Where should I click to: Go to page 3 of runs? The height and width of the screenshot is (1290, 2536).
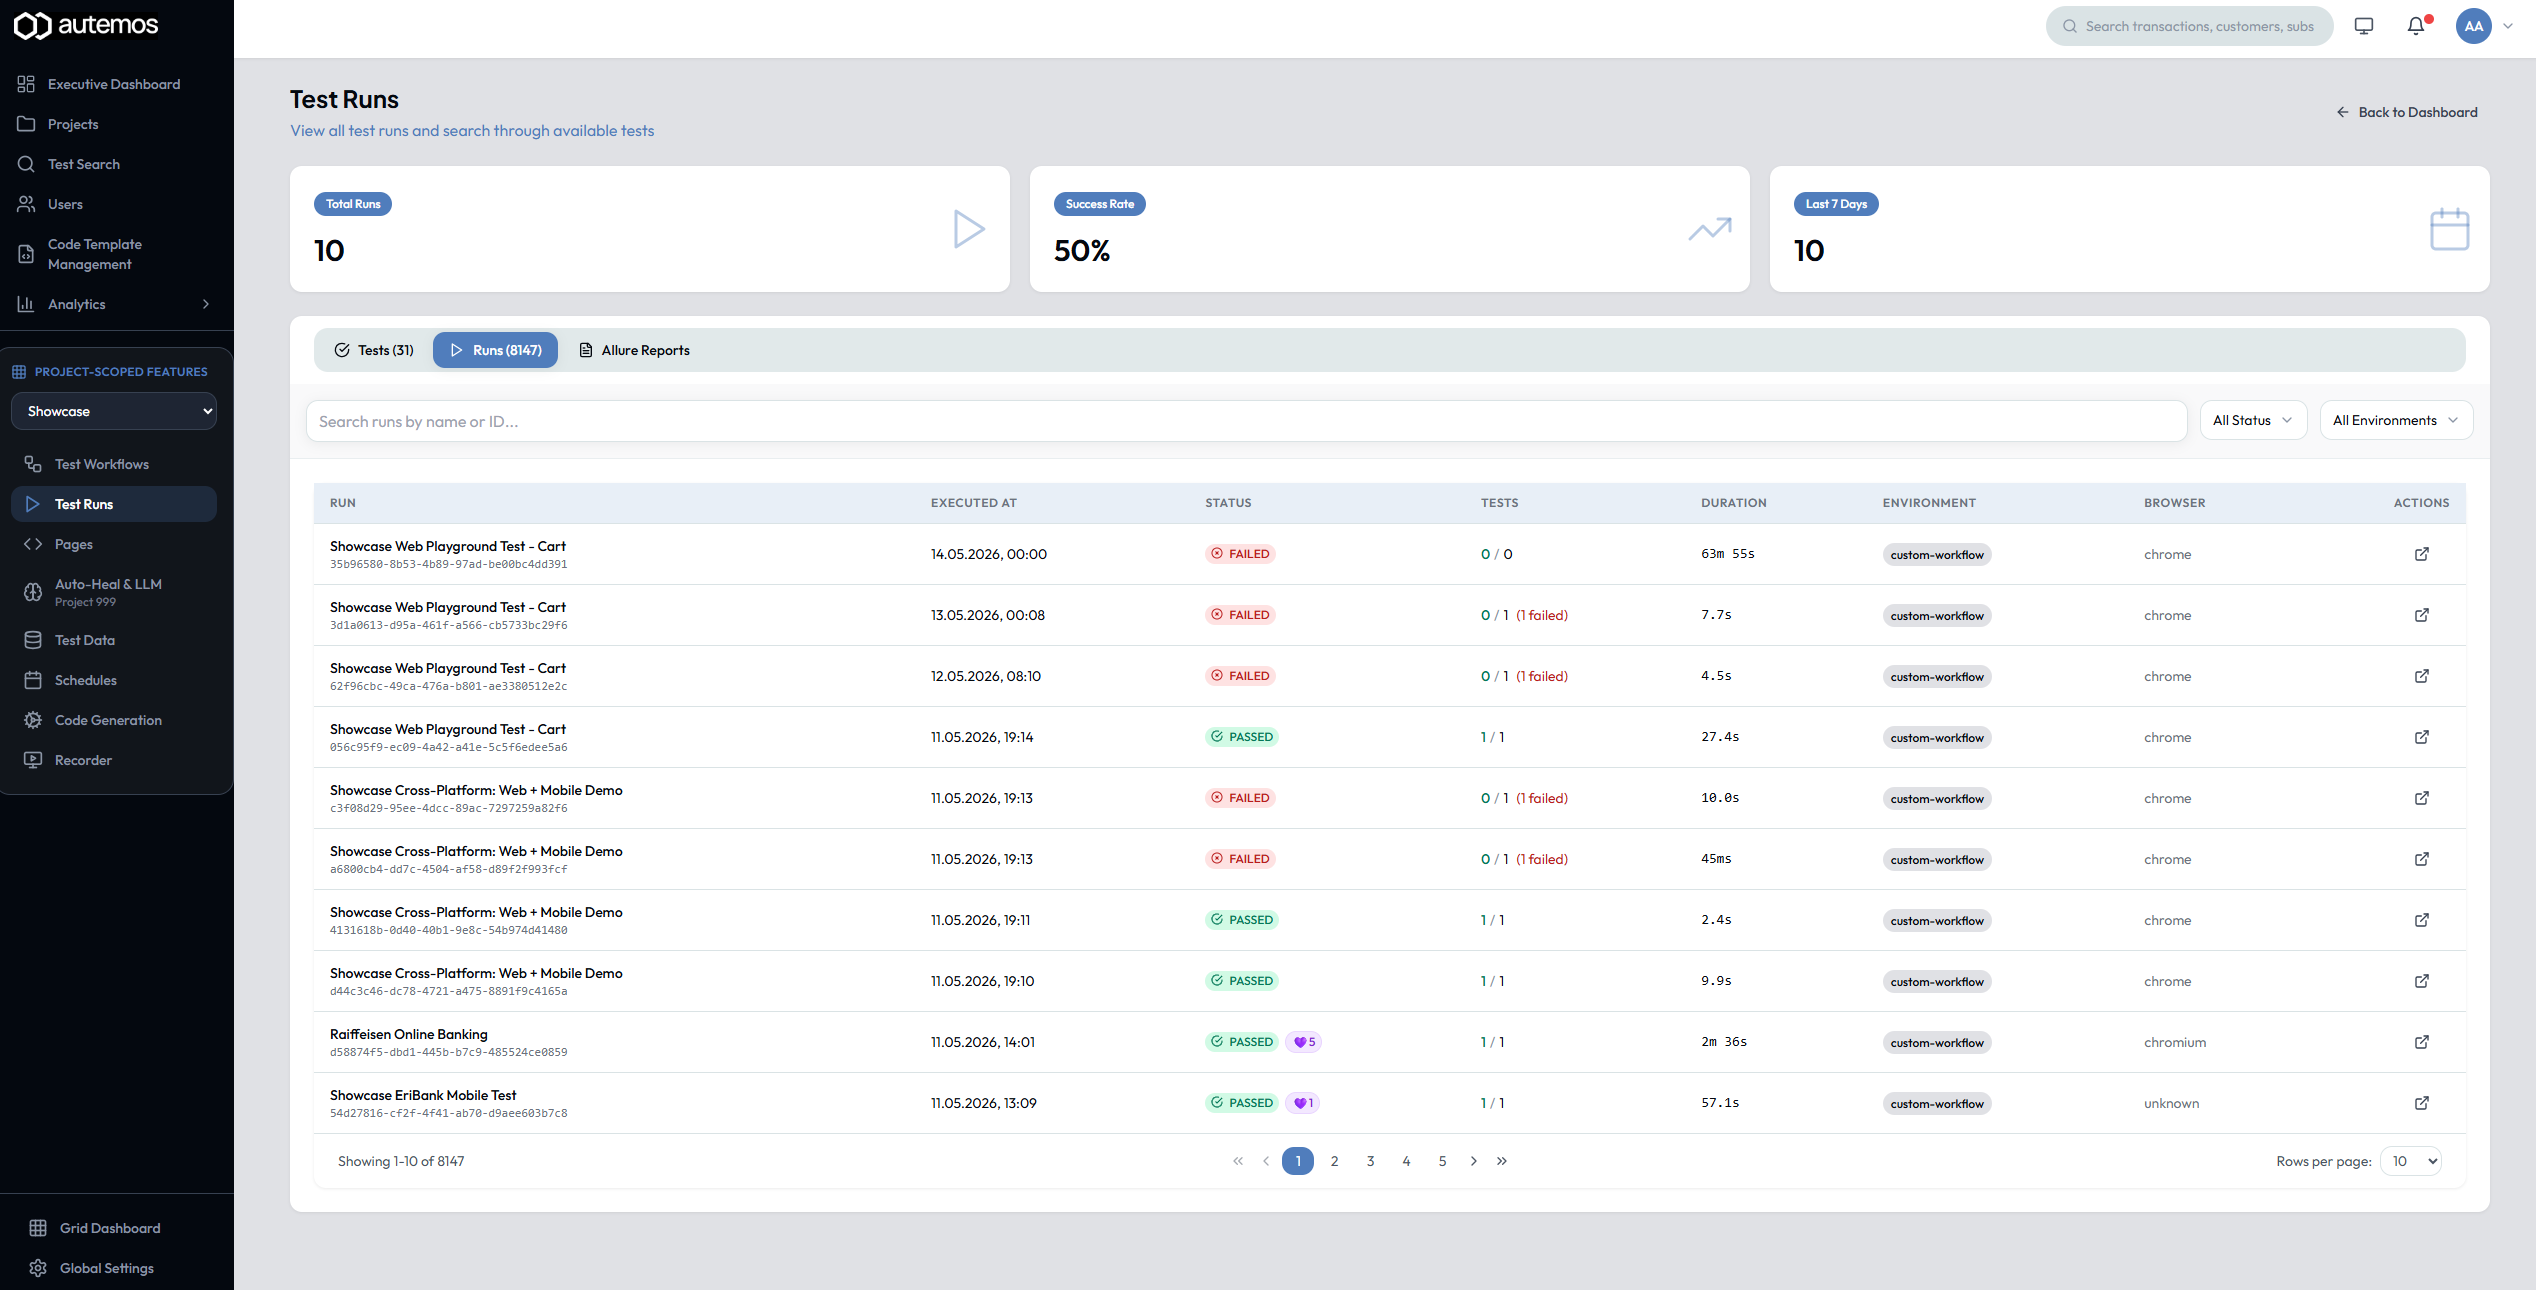[1370, 1161]
